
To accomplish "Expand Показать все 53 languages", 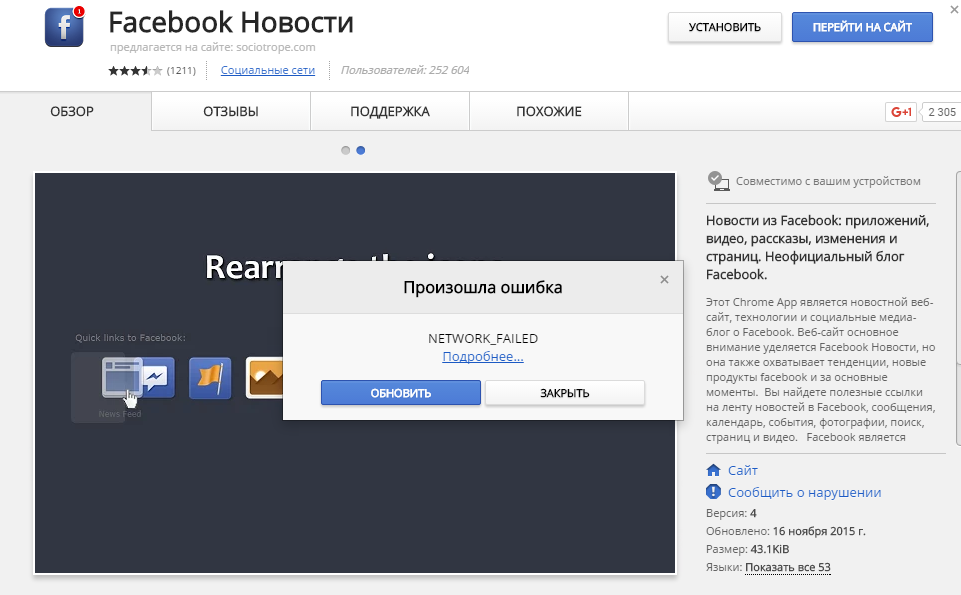I will 788,567.
